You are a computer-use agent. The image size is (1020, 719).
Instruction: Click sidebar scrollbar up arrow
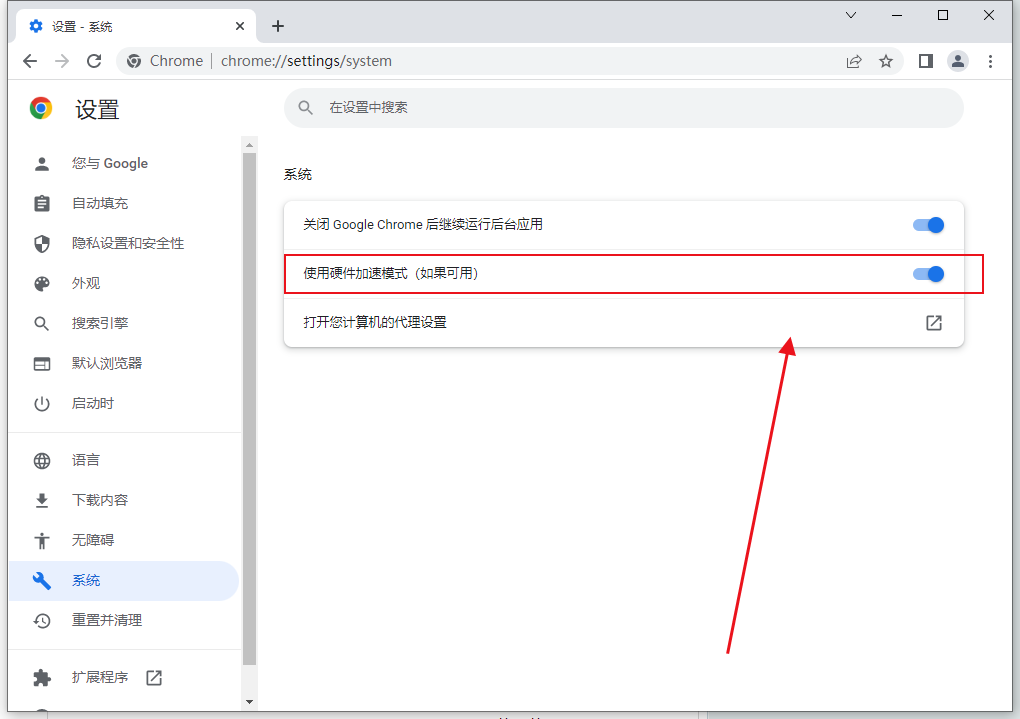click(x=249, y=144)
